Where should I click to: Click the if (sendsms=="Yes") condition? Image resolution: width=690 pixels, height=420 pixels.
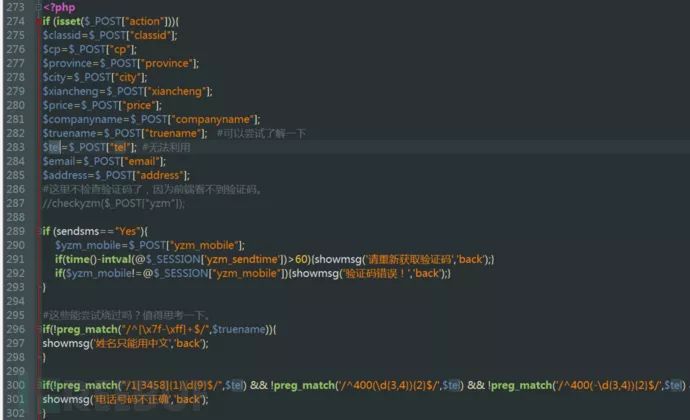click(95, 231)
